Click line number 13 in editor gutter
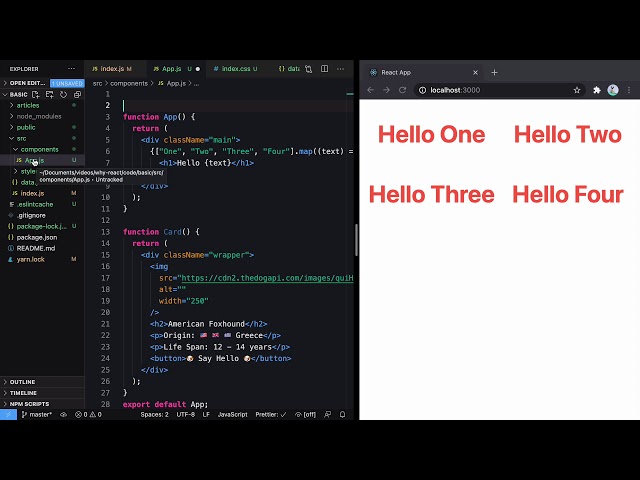 coord(105,232)
